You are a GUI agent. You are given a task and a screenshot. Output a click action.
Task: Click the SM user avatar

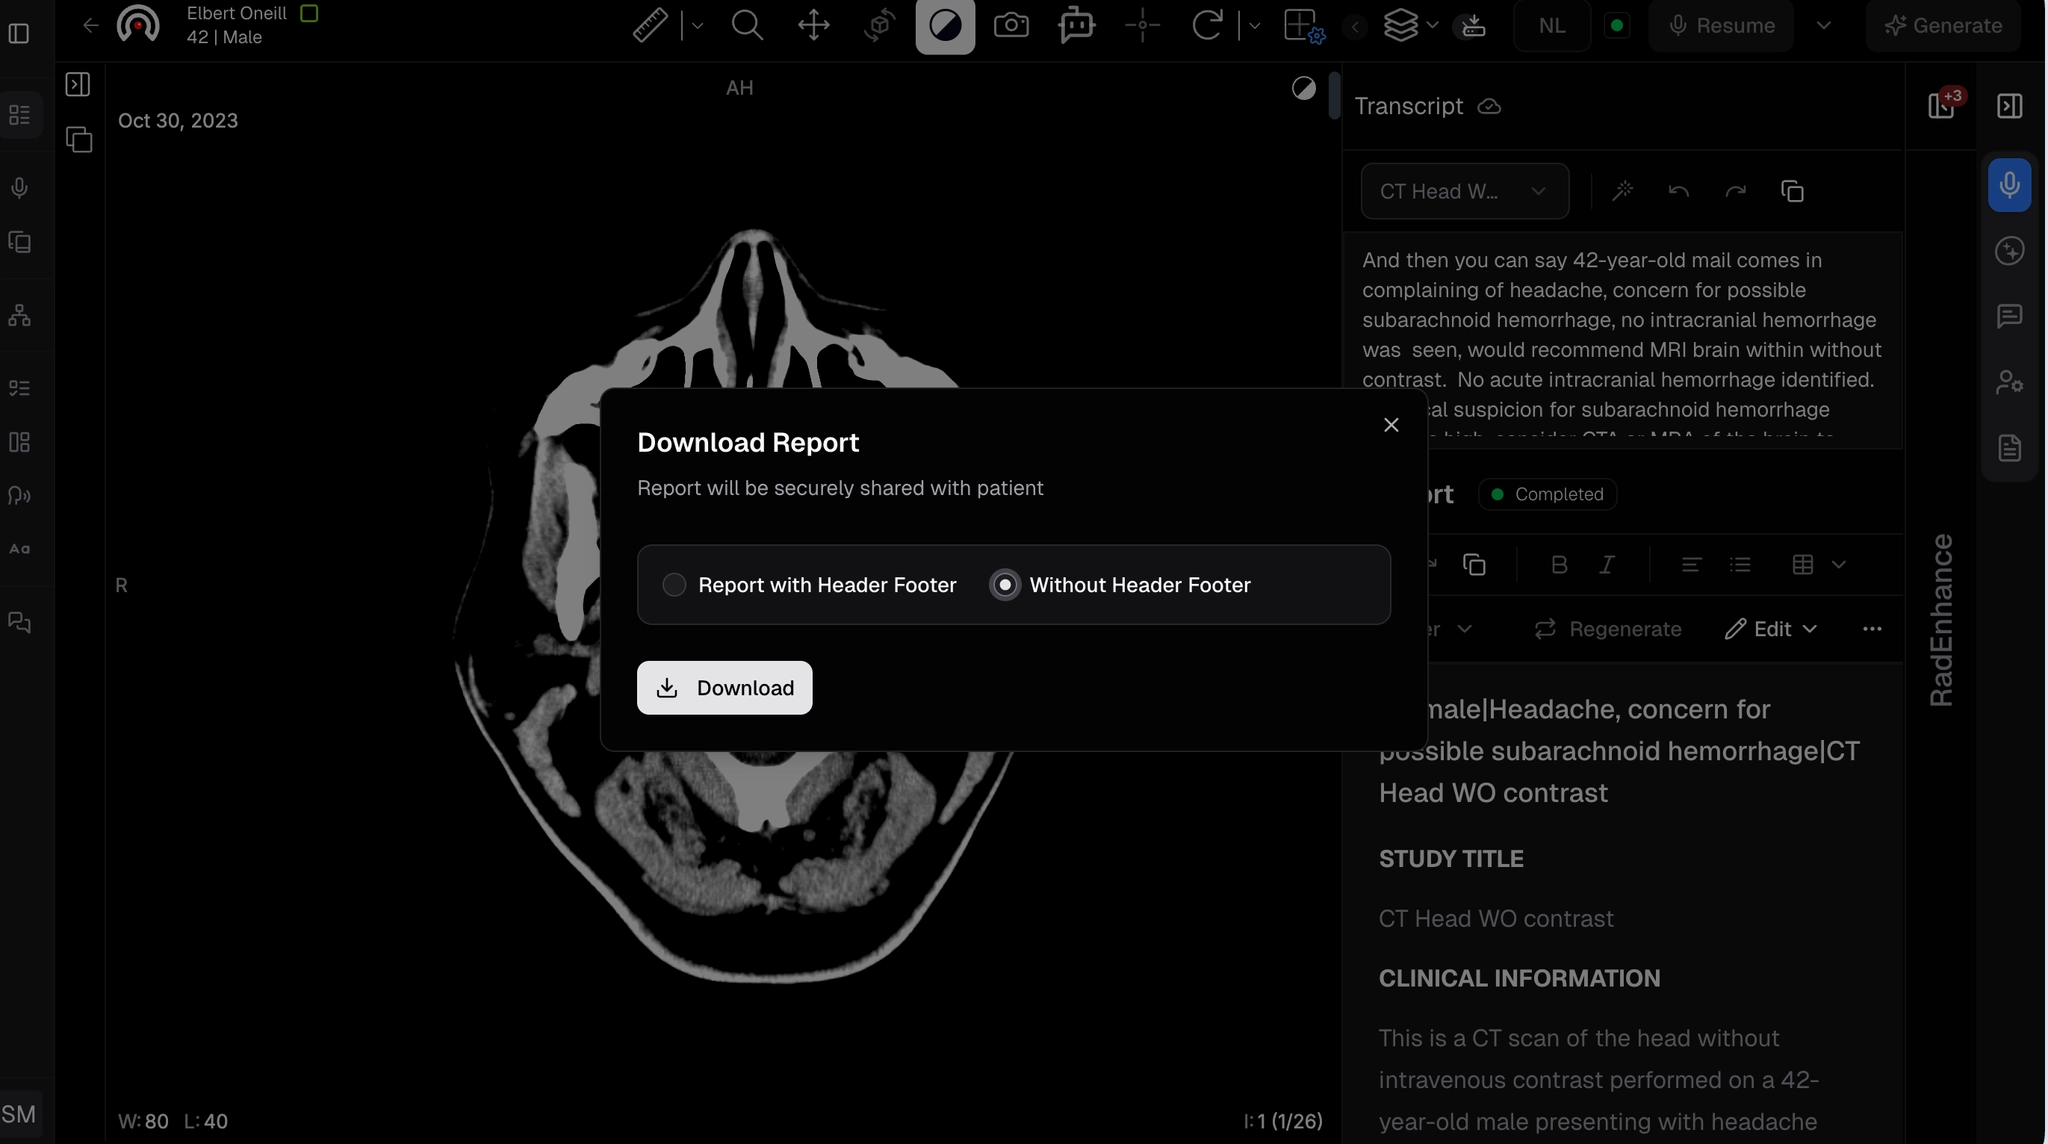tap(19, 1114)
